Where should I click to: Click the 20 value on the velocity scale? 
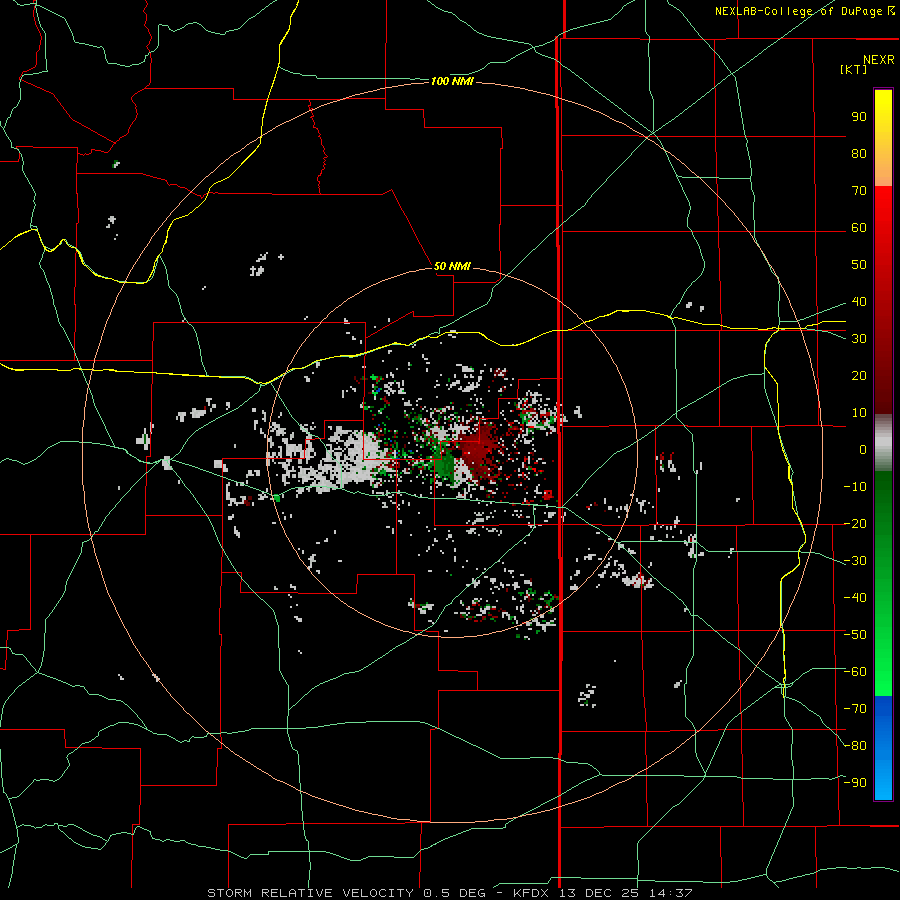point(859,375)
